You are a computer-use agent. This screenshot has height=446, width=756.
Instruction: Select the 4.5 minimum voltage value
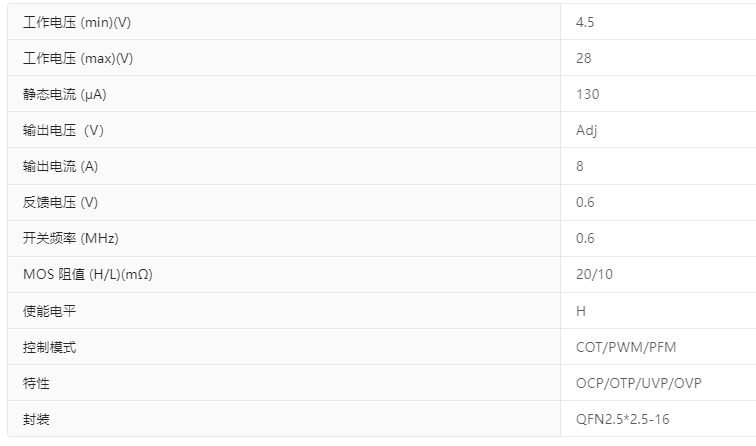[585, 22]
